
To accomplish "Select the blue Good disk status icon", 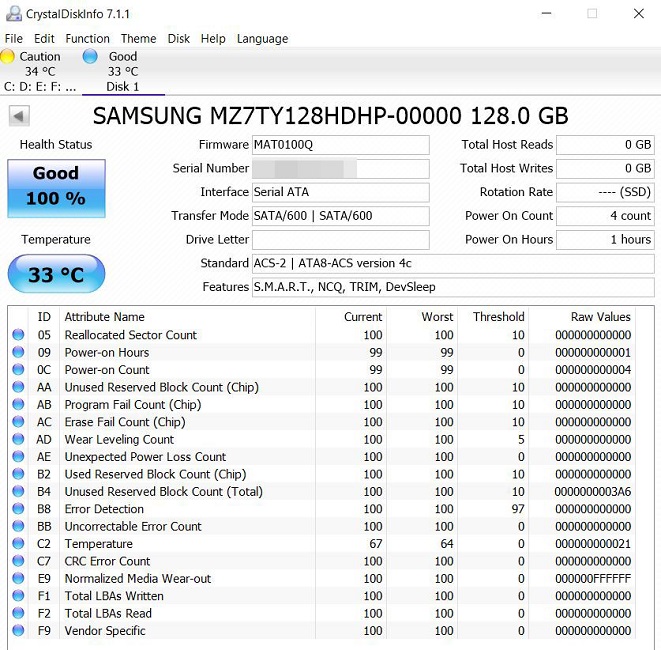I will point(91,57).
